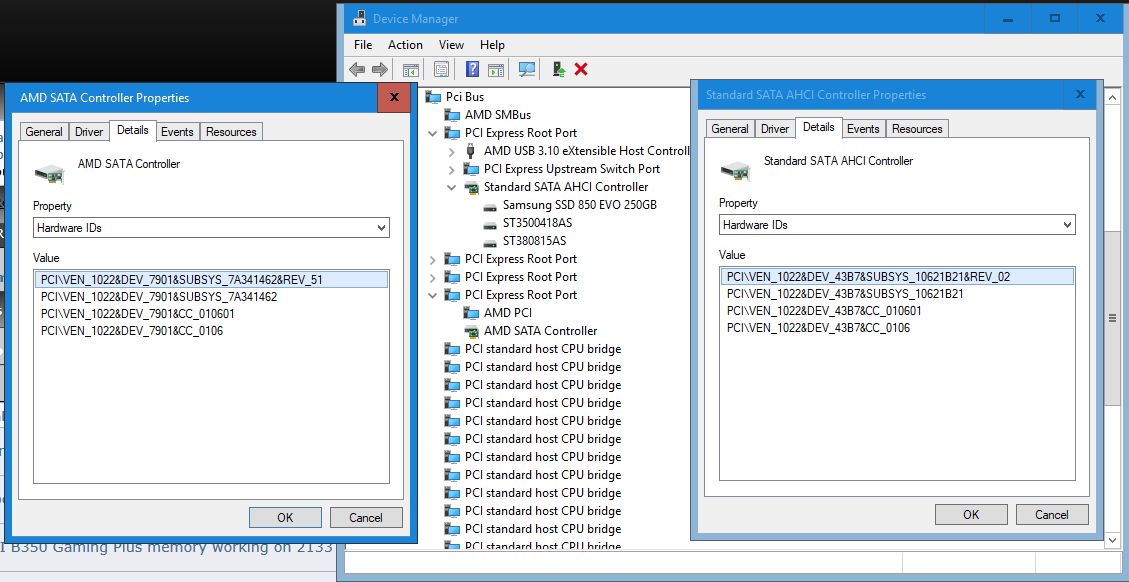Switch to Events tab in Standard SATA AHCI Properties
1129x582 pixels.
863,129
